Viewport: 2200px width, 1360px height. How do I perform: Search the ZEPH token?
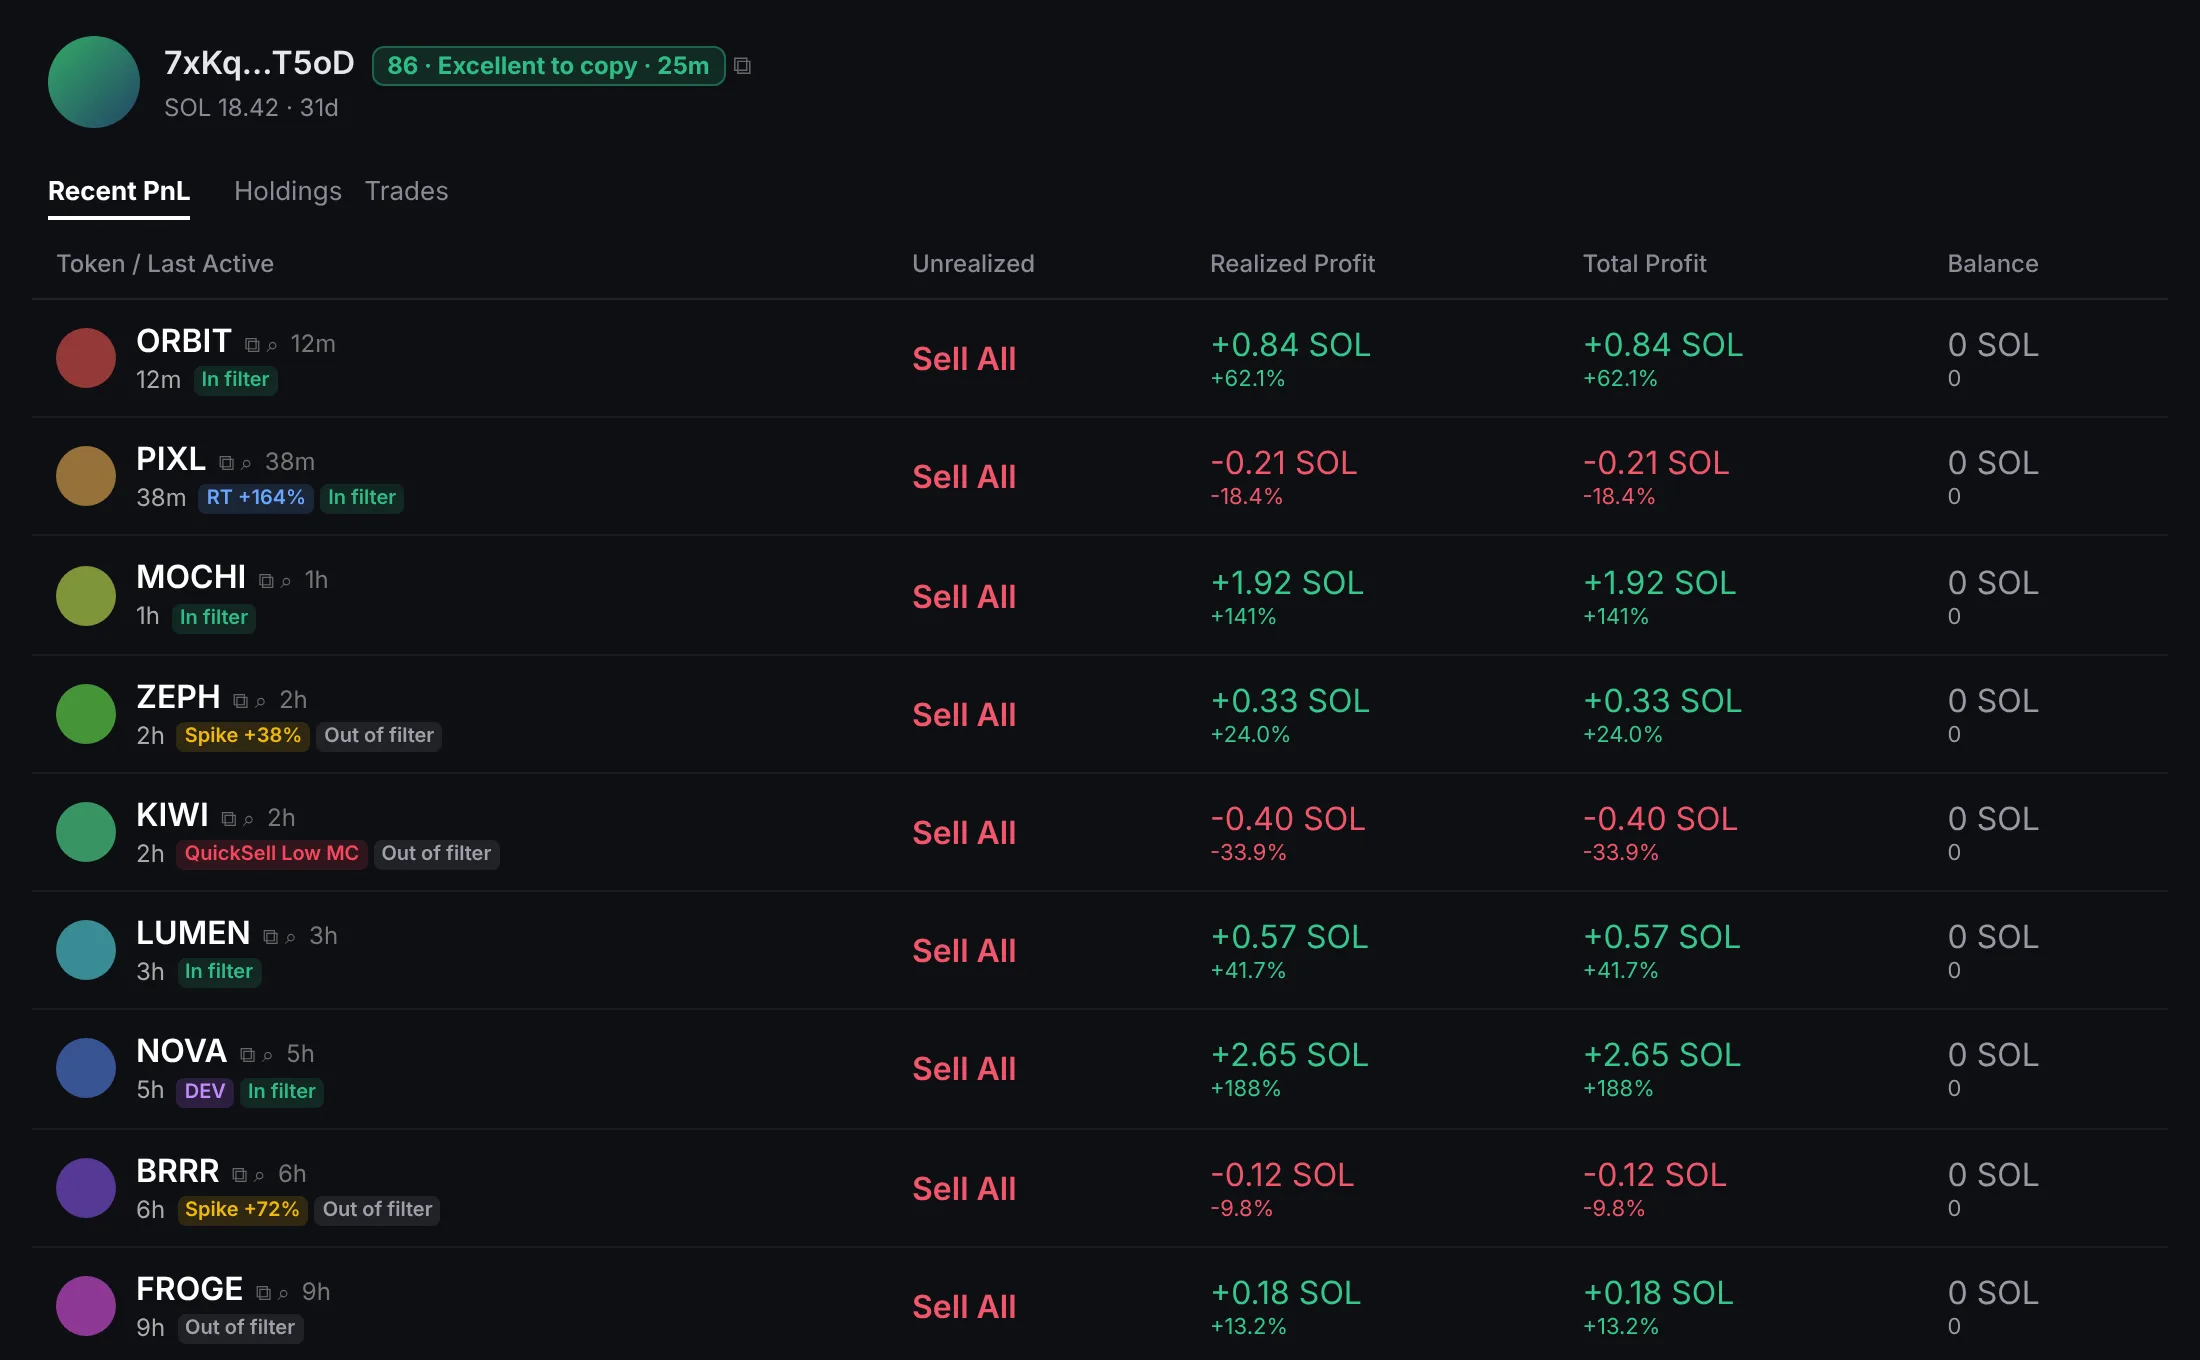coord(261,702)
